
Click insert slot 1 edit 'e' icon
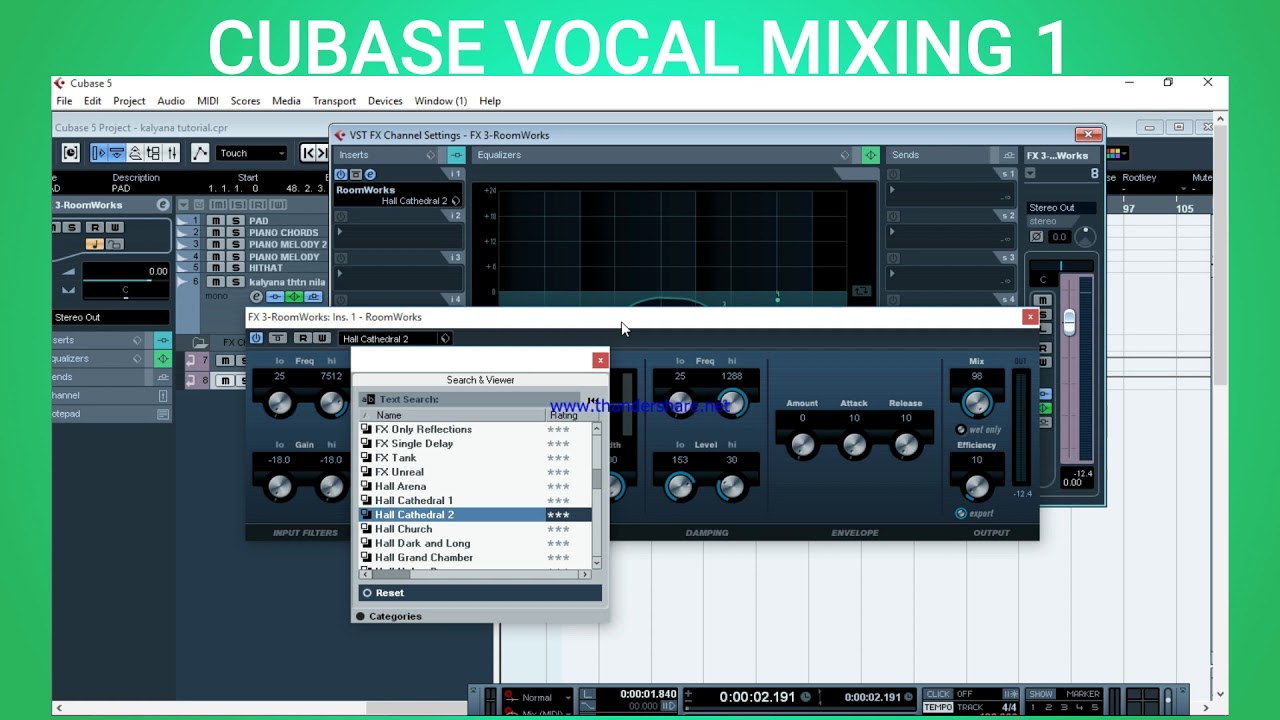(369, 174)
